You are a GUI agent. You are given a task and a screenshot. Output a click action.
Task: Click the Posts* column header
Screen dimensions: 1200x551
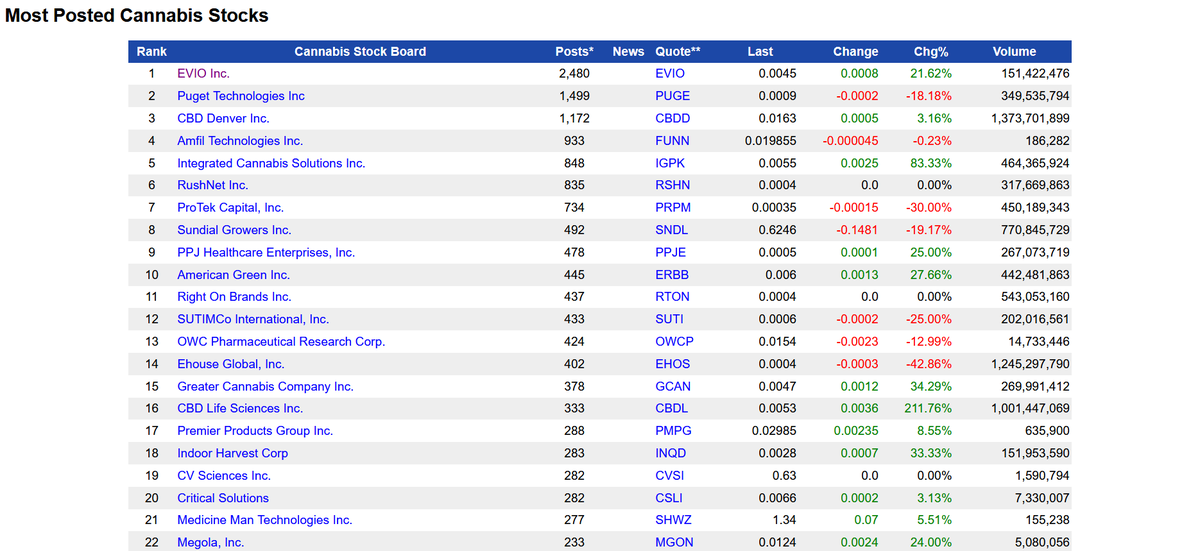pyautogui.click(x=574, y=52)
